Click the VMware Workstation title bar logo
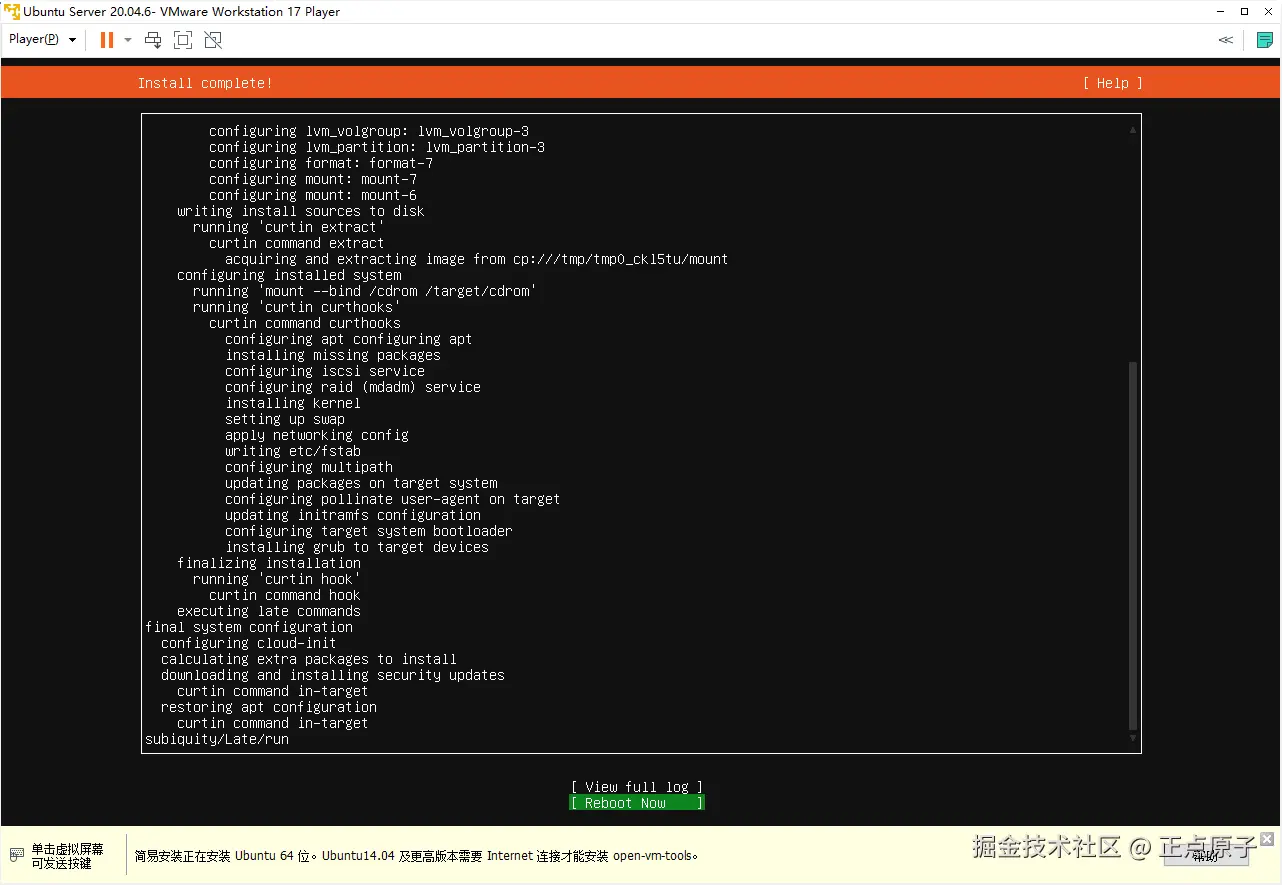The image size is (1282, 885). pyautogui.click(x=12, y=12)
